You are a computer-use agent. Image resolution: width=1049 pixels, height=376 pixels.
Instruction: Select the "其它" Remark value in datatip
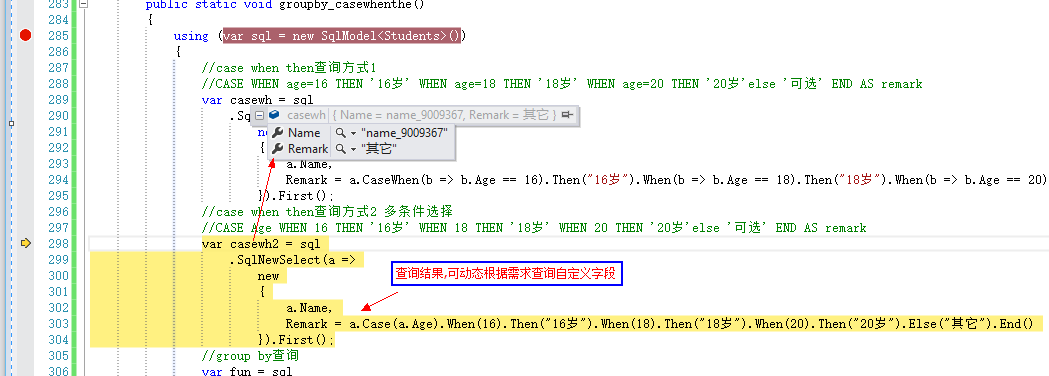(378, 149)
